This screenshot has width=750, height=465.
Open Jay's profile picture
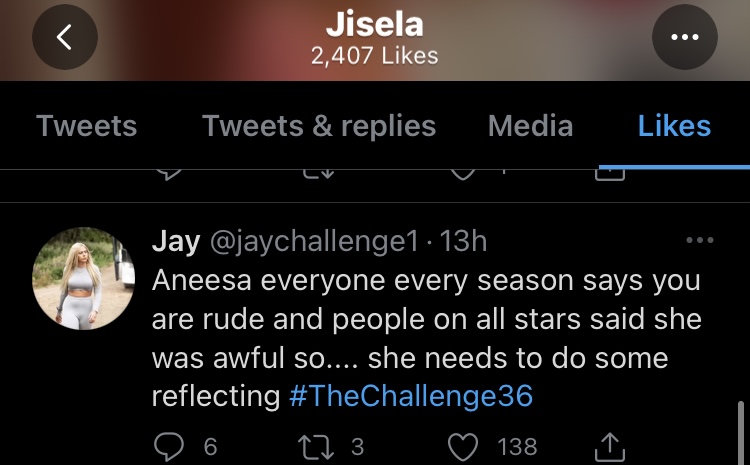pos(83,278)
